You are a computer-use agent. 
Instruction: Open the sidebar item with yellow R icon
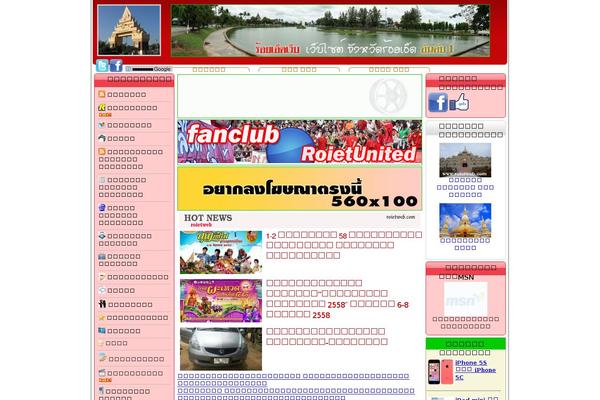point(128,108)
